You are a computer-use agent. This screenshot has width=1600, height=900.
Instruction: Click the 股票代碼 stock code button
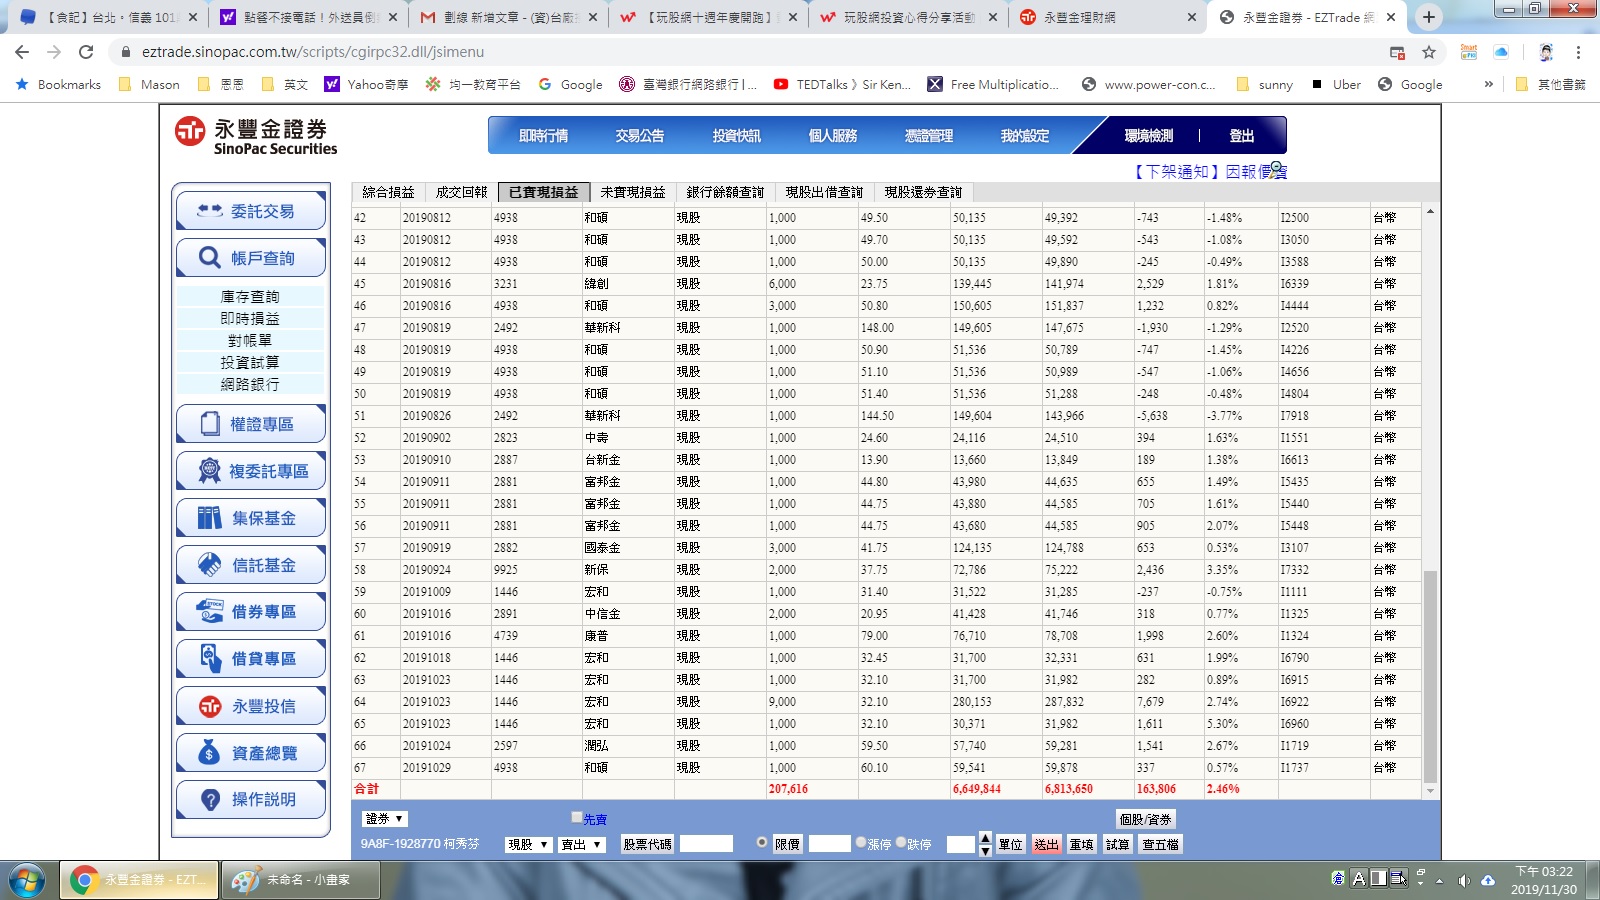coord(647,844)
